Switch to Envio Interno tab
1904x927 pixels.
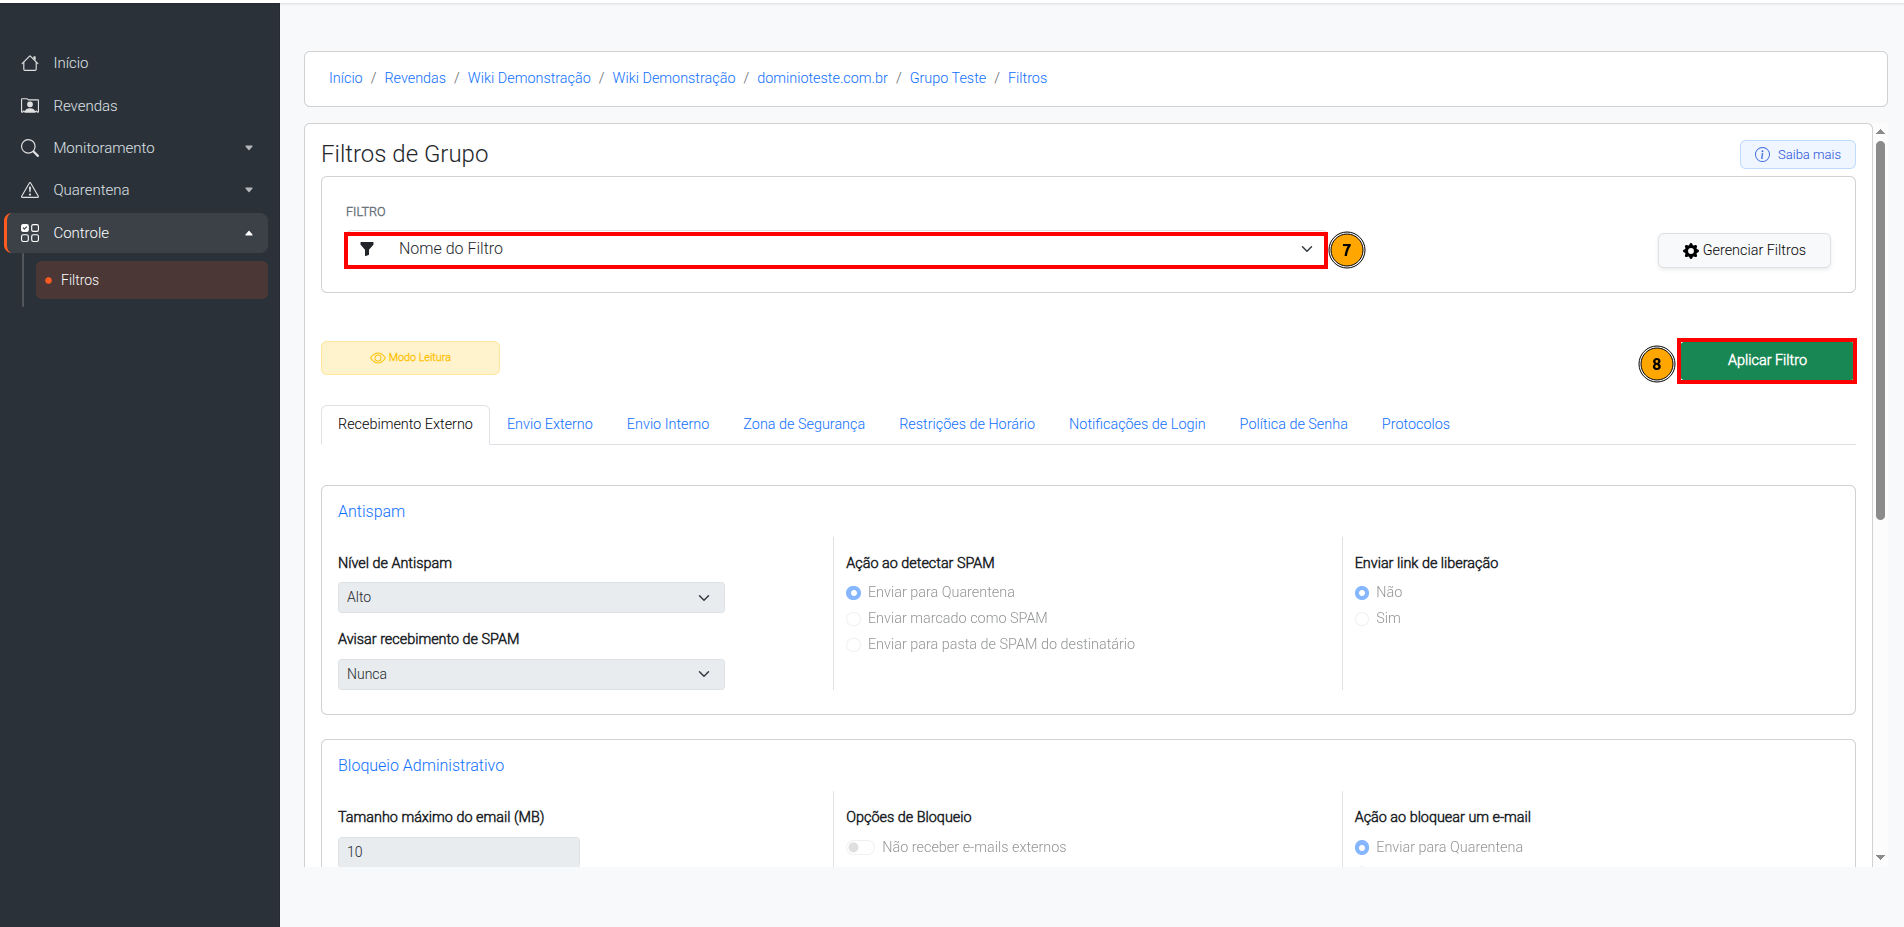(x=668, y=424)
